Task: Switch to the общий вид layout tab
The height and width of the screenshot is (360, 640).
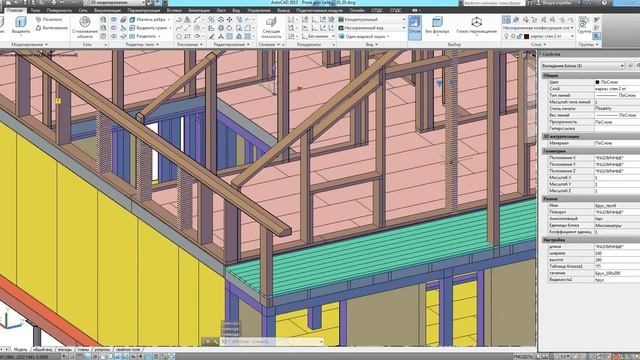Action: pos(42,350)
